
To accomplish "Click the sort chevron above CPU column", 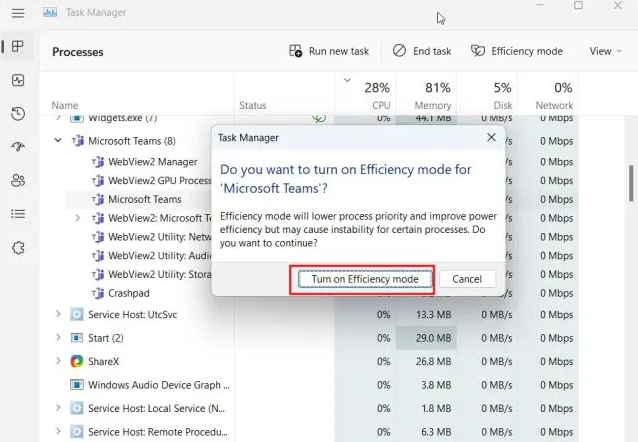I will [347, 80].
